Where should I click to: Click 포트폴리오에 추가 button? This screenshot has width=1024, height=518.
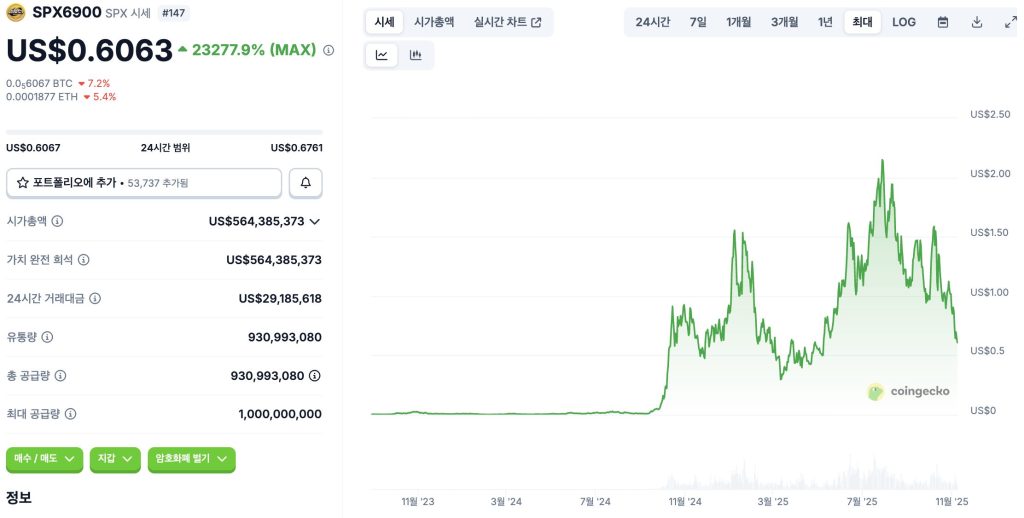click(x=144, y=183)
